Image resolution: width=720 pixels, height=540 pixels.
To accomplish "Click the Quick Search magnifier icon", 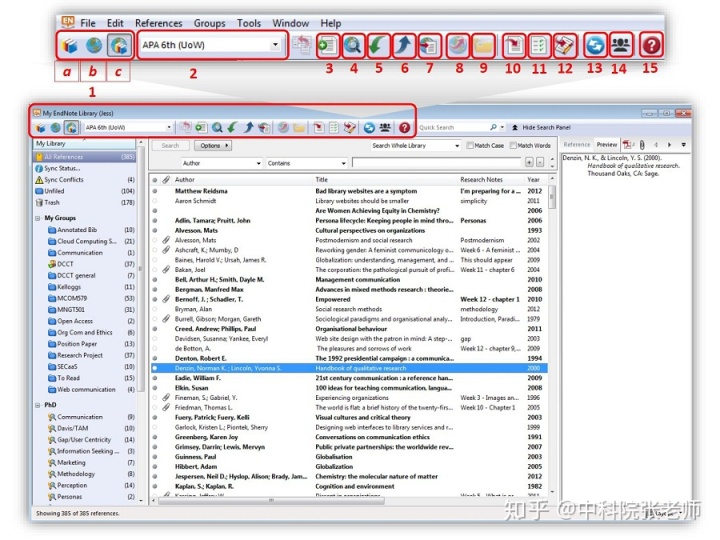I will click(x=493, y=127).
